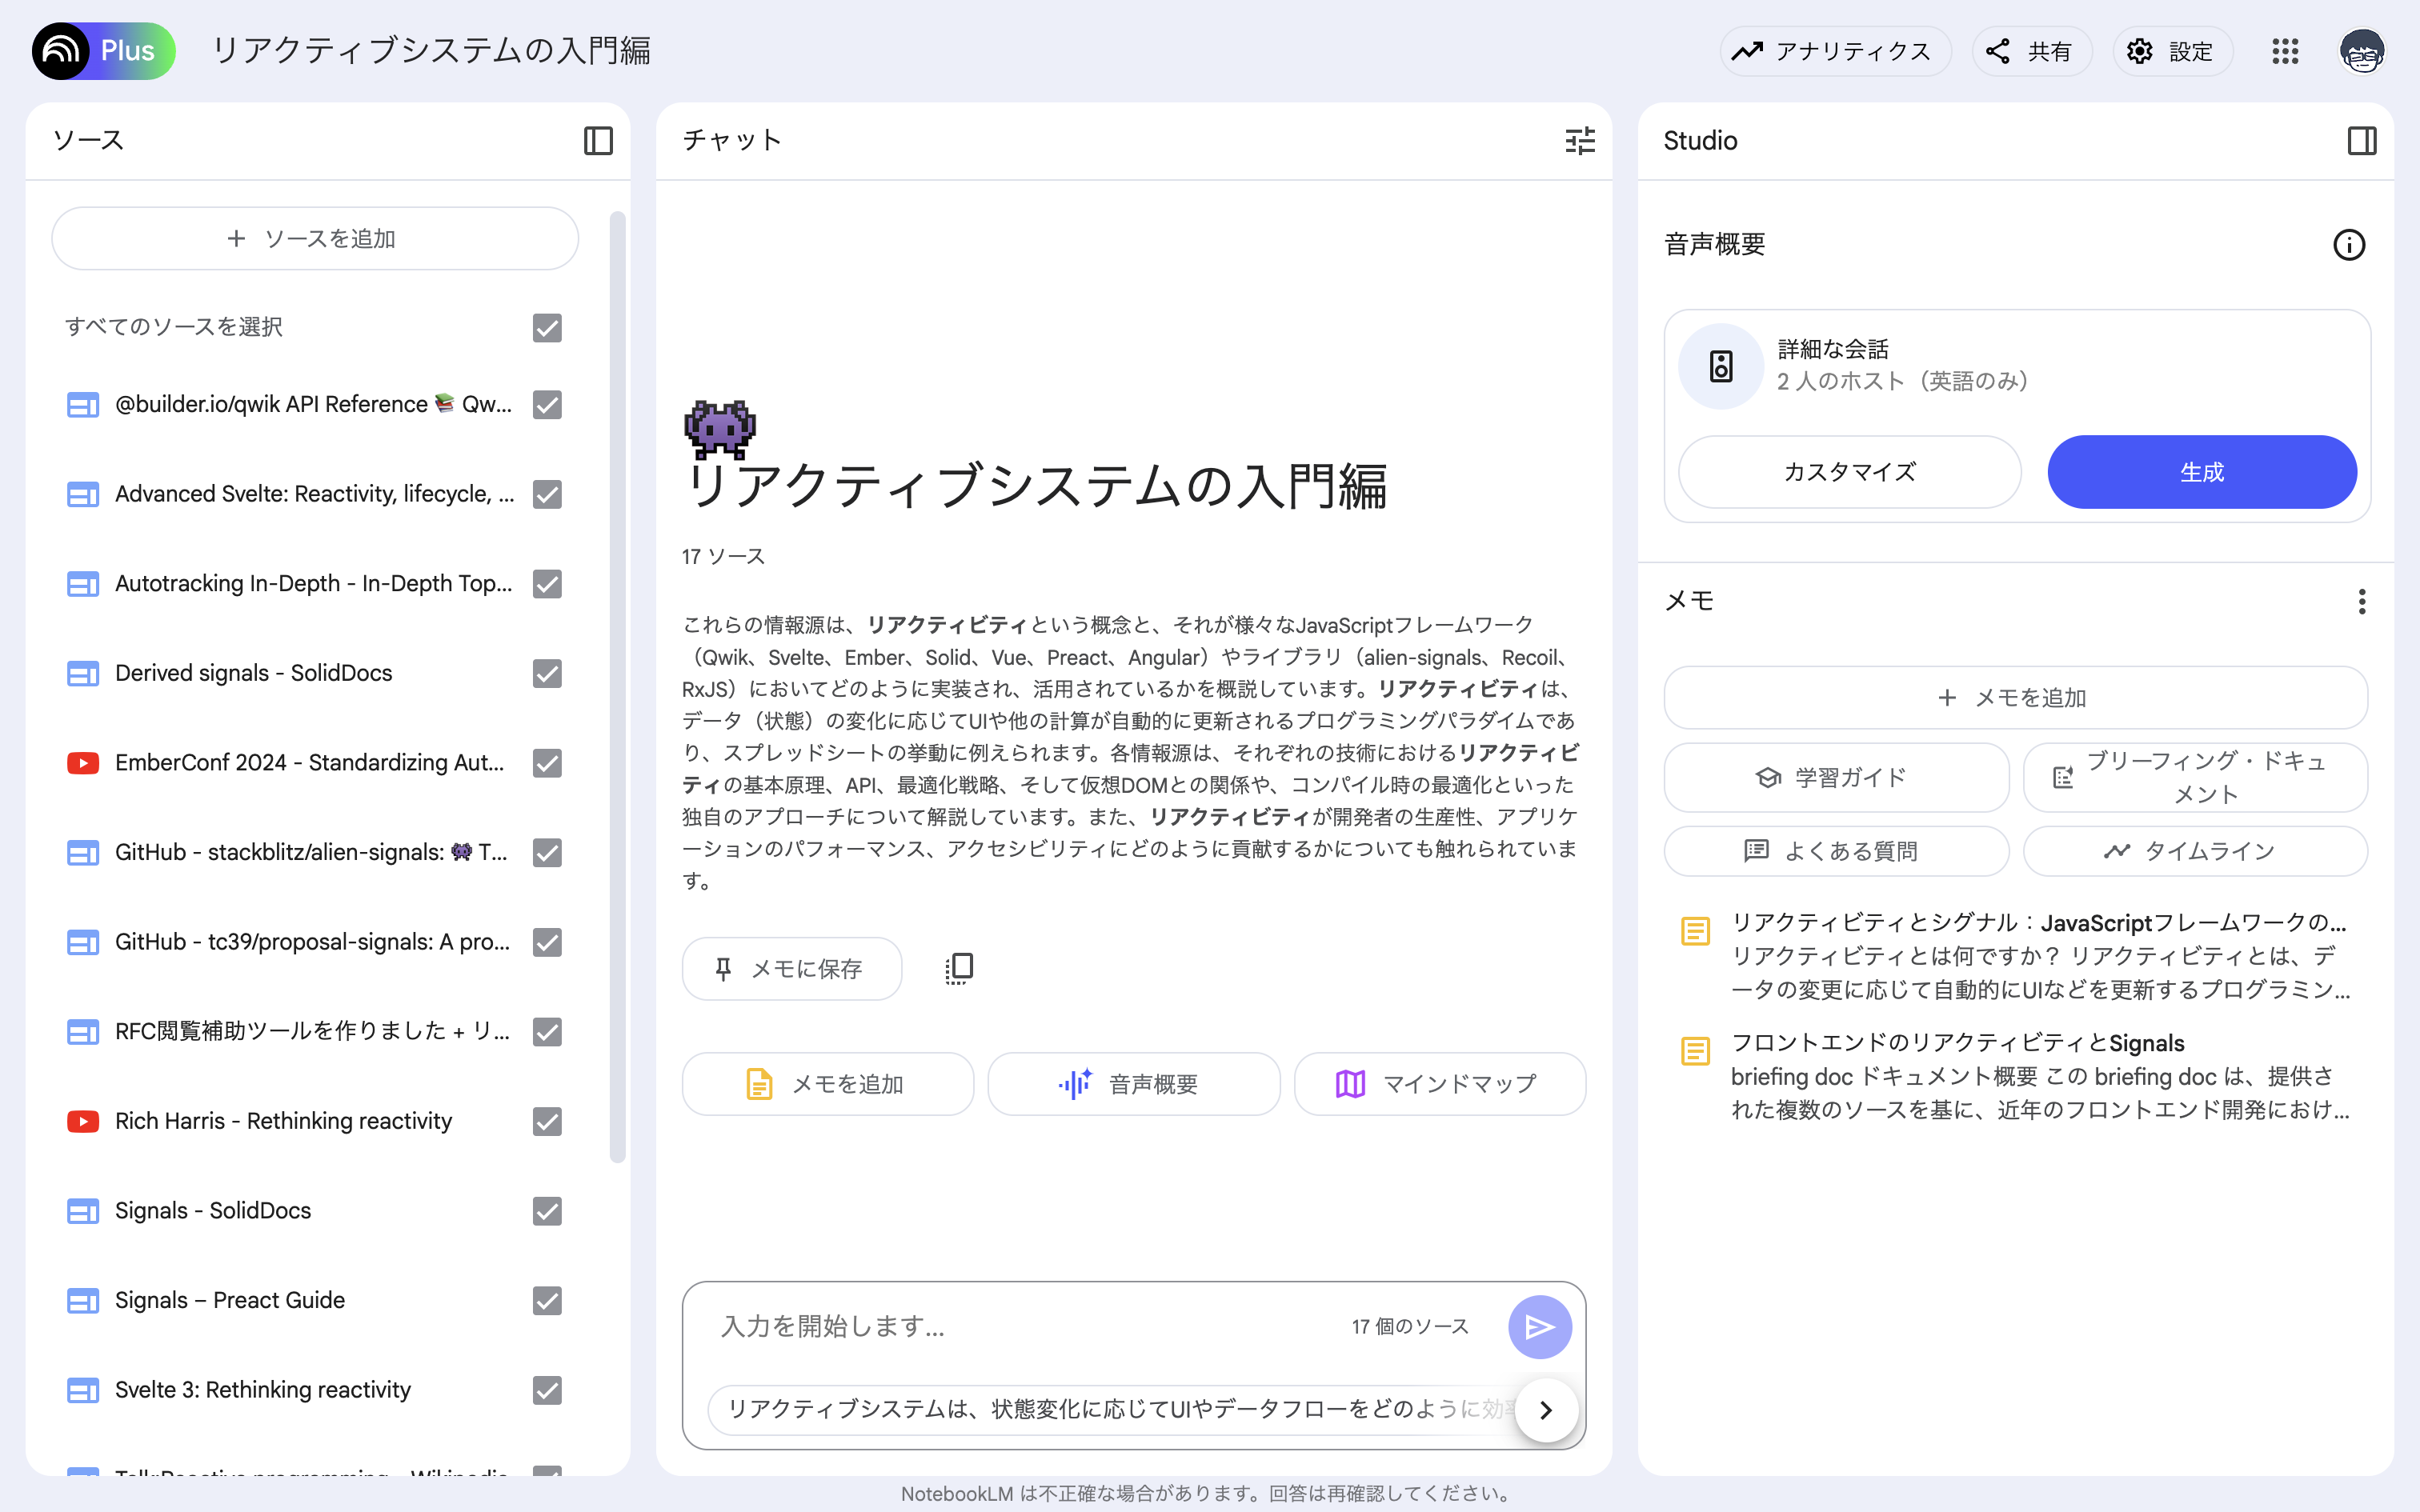Open 設定 from the top bar
The image size is (2420, 1512).
pyautogui.click(x=2172, y=51)
